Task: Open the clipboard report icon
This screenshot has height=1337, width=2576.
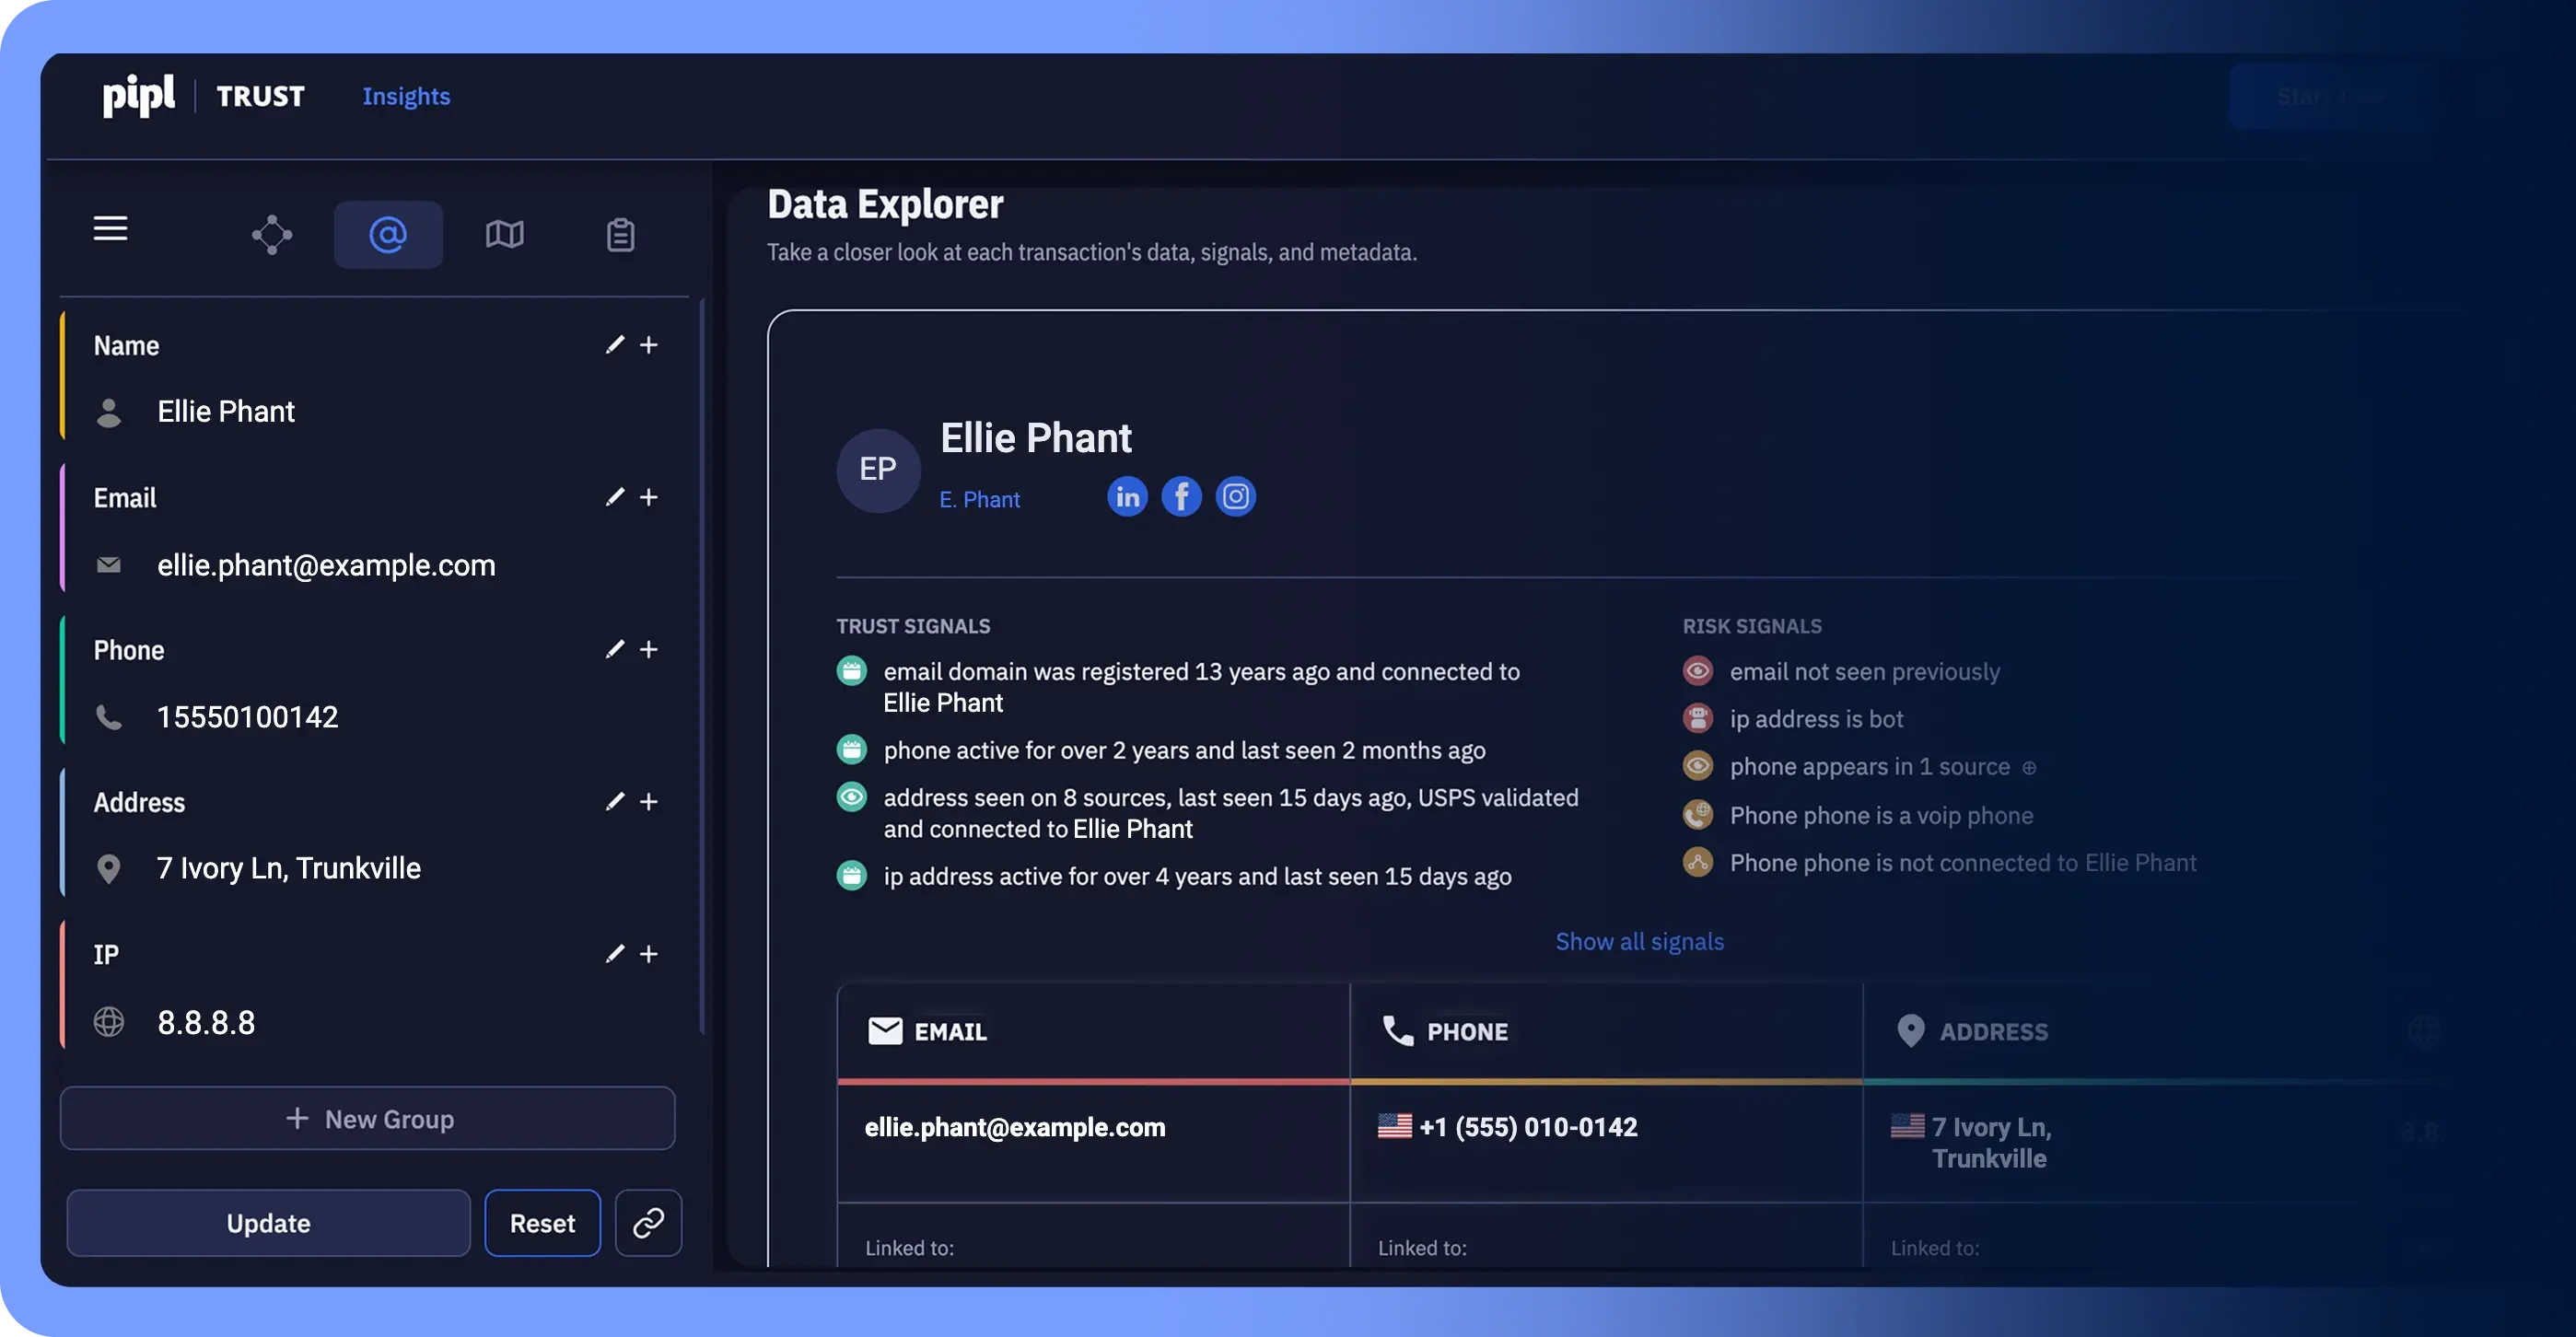Action: point(621,235)
